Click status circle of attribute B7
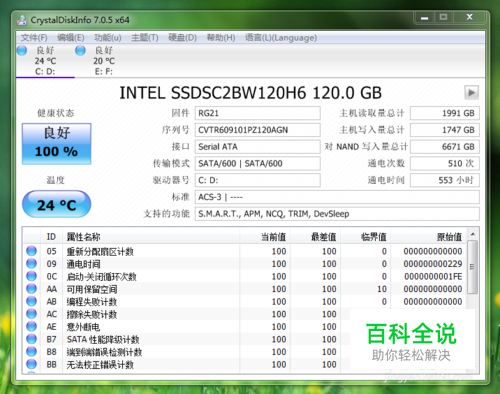The image size is (500, 394). (32, 339)
